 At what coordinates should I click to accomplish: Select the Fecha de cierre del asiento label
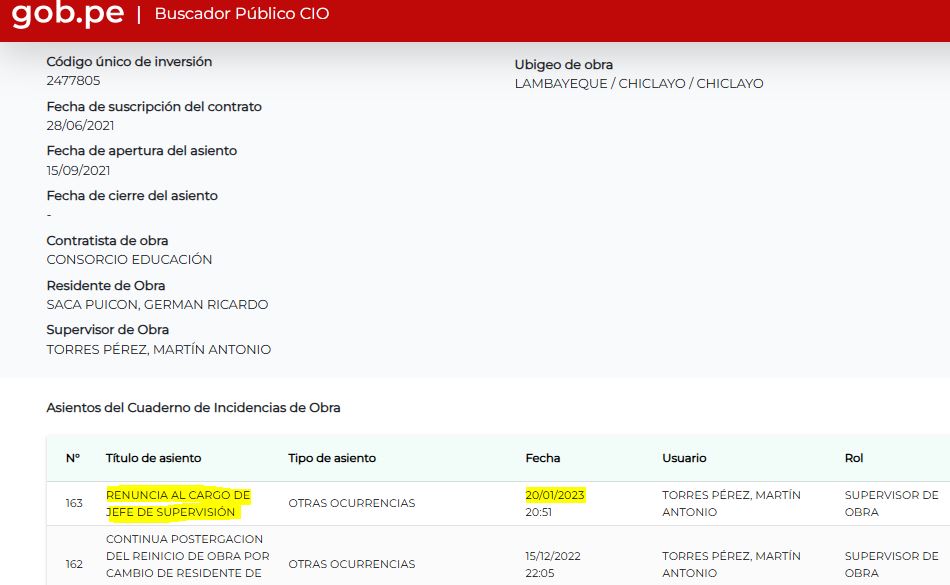click(x=132, y=196)
